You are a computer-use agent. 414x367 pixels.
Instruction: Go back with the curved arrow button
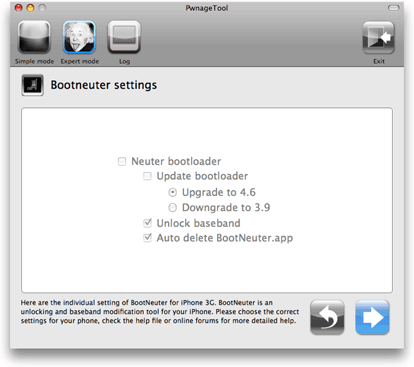coord(327,317)
